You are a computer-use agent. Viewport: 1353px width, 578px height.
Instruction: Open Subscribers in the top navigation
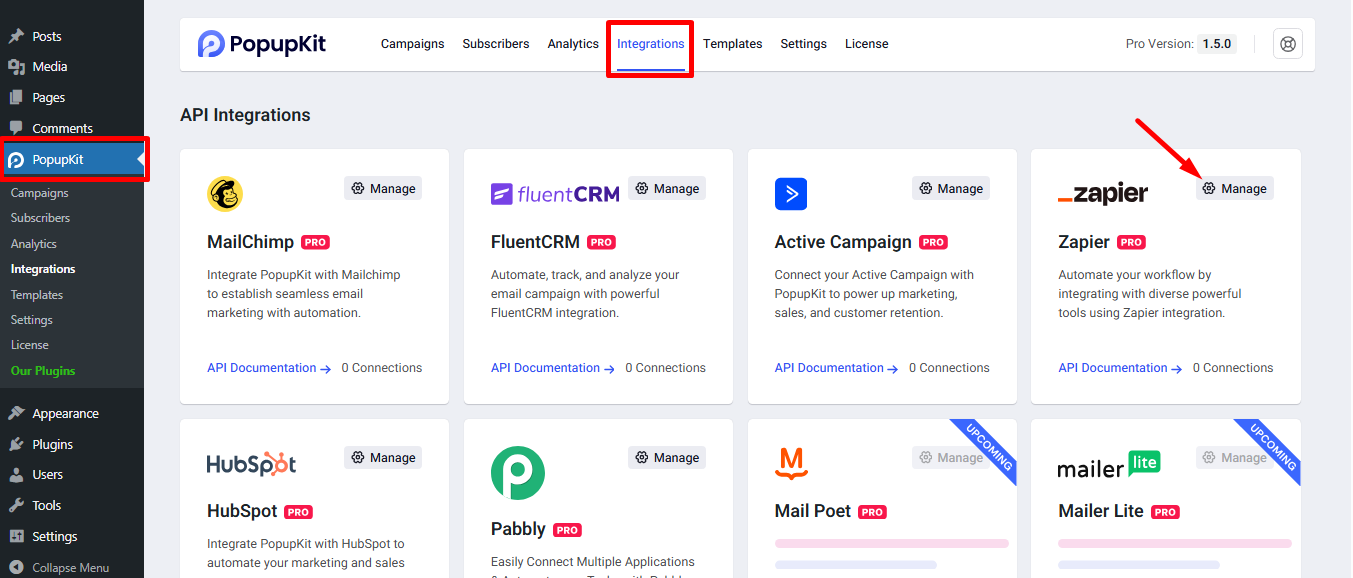tap(496, 44)
